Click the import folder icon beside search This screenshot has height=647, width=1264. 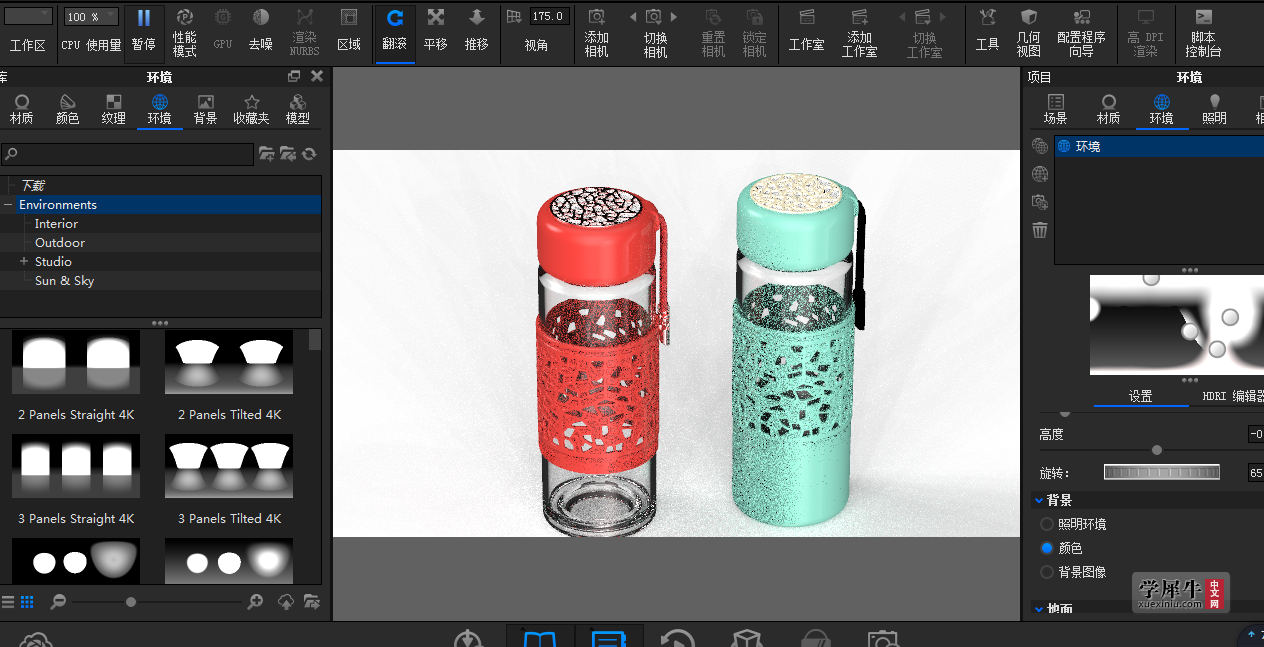(288, 154)
